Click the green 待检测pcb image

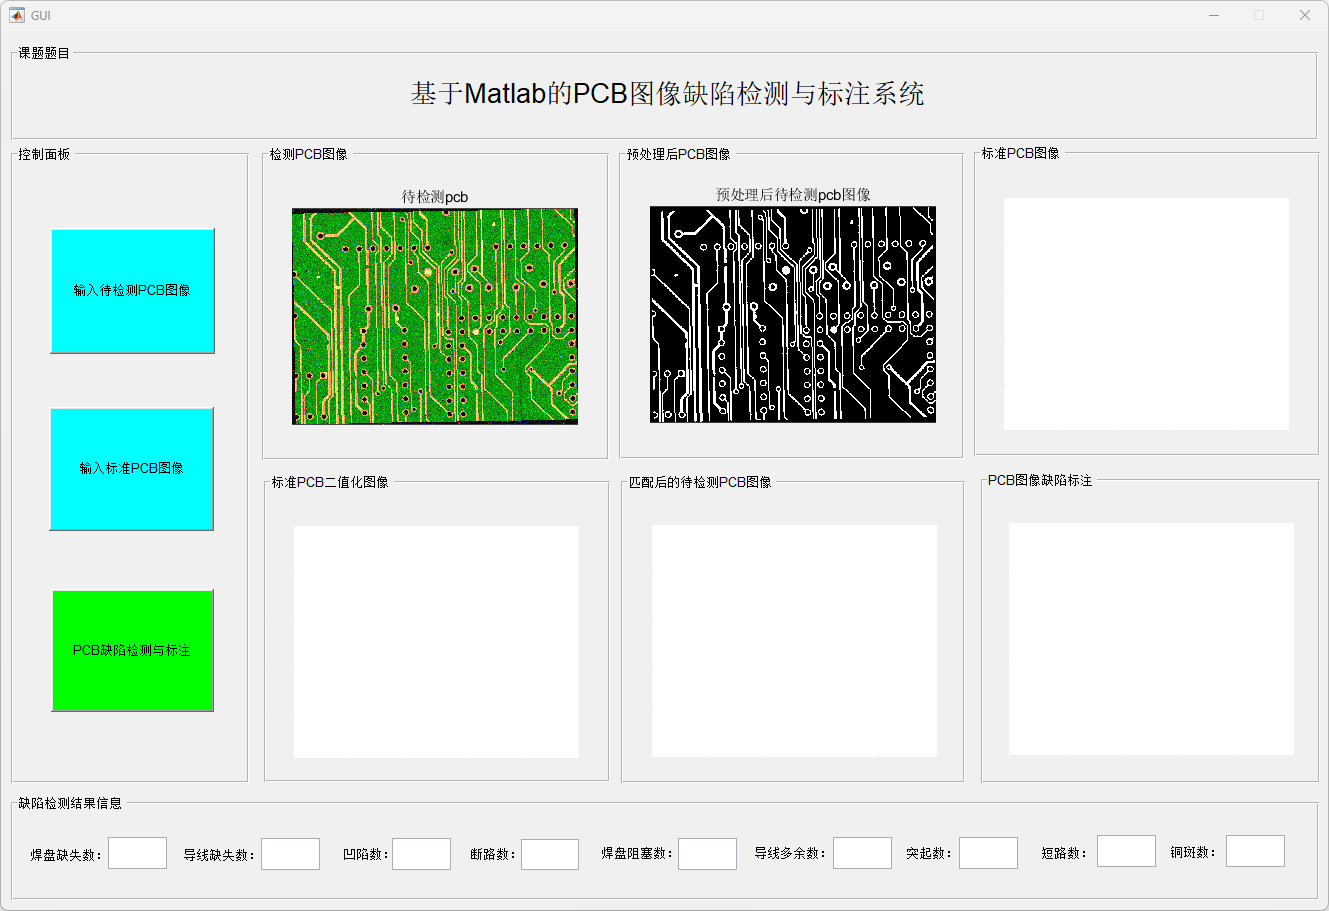(x=435, y=316)
